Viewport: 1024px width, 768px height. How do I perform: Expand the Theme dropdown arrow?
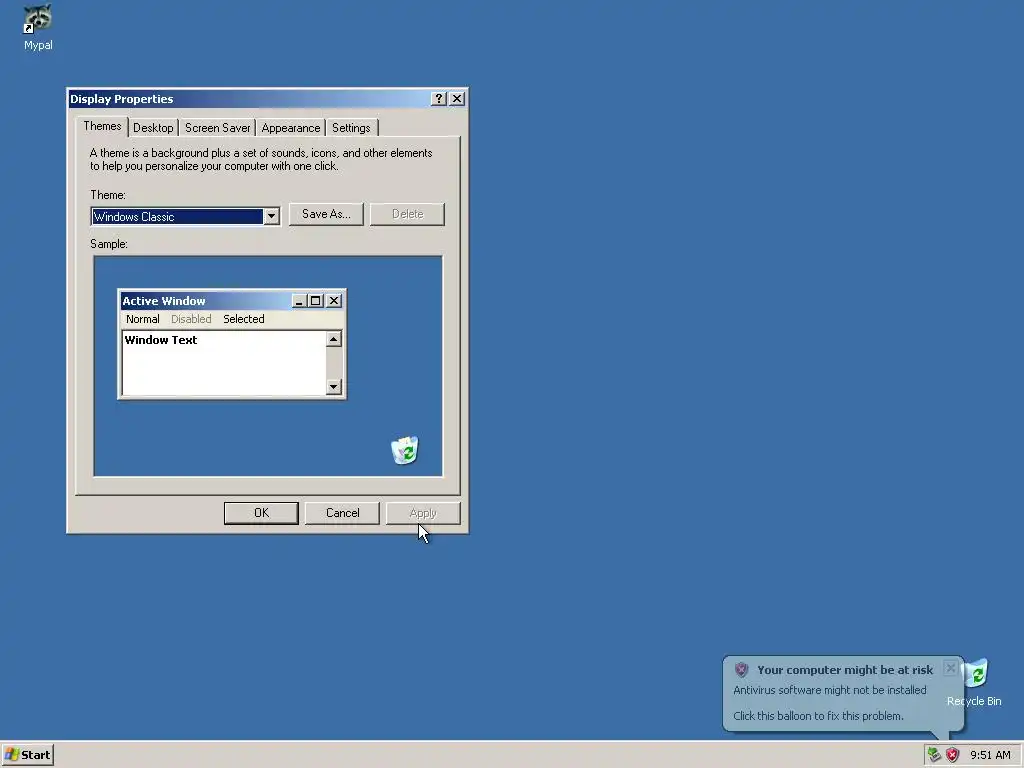(271, 216)
